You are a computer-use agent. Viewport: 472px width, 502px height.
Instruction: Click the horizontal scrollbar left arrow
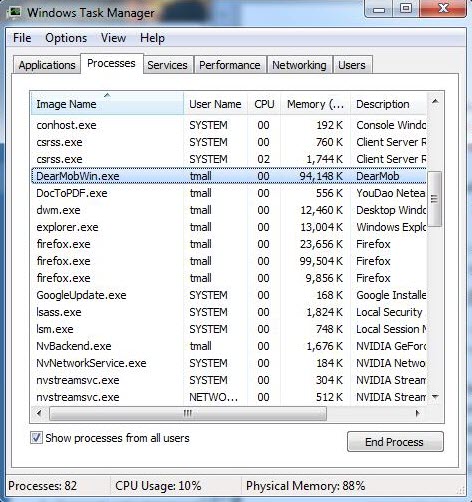(39, 413)
